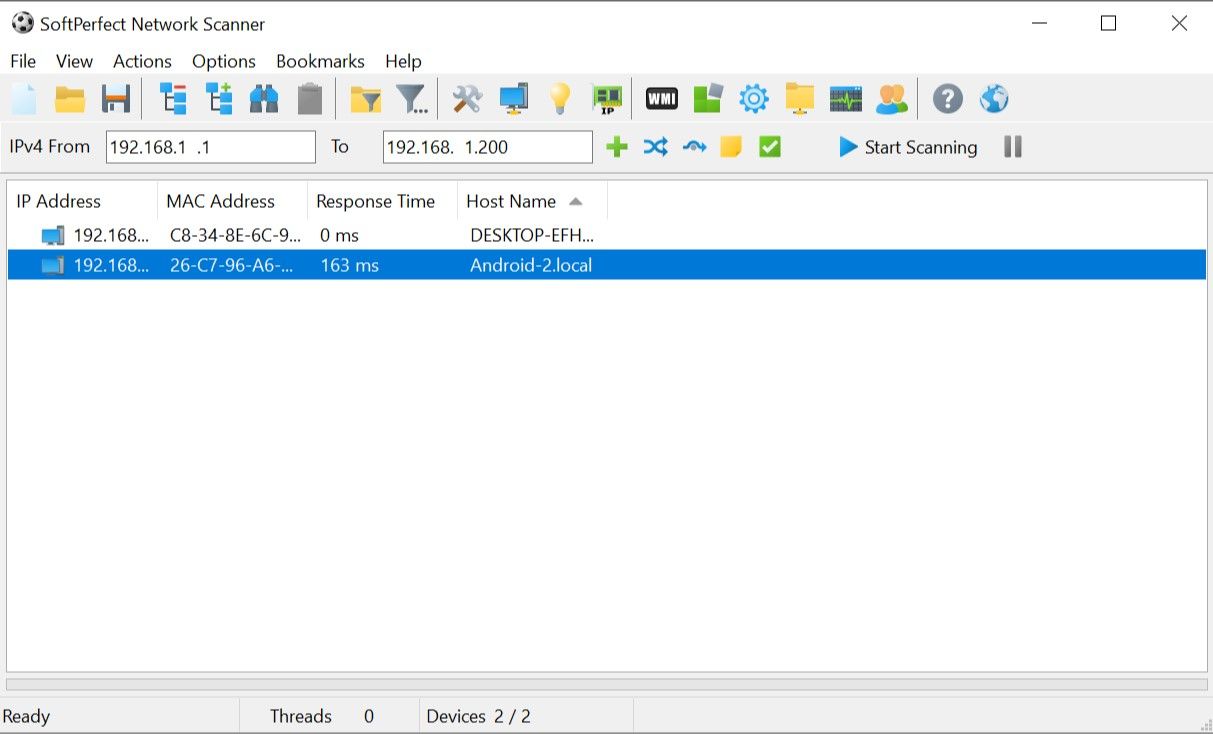Click the yellow sticky note icon

click(x=731, y=146)
